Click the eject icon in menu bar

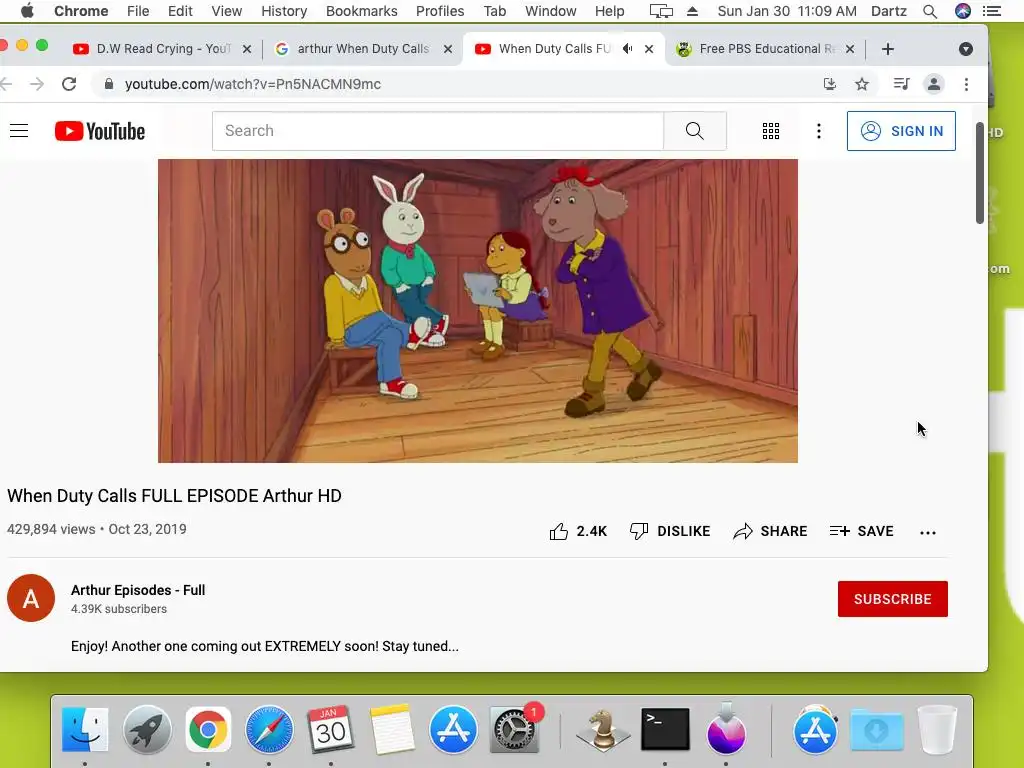pos(692,11)
